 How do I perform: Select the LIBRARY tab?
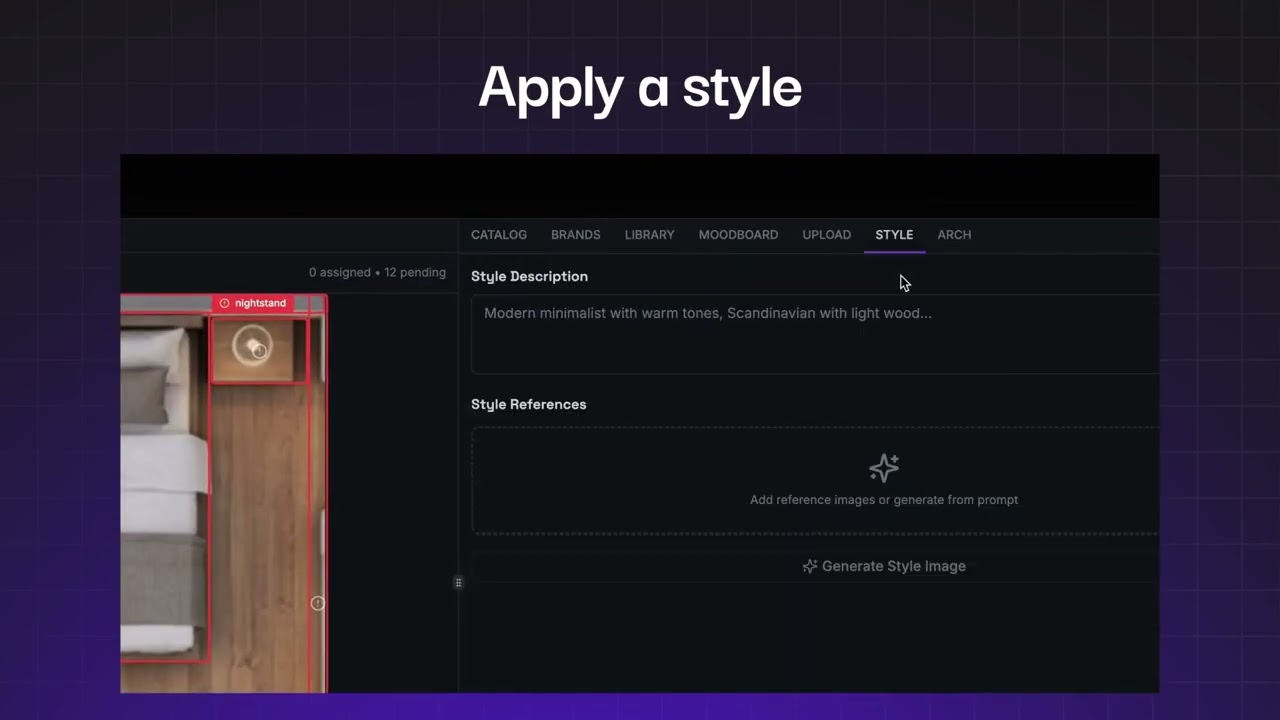pos(650,235)
